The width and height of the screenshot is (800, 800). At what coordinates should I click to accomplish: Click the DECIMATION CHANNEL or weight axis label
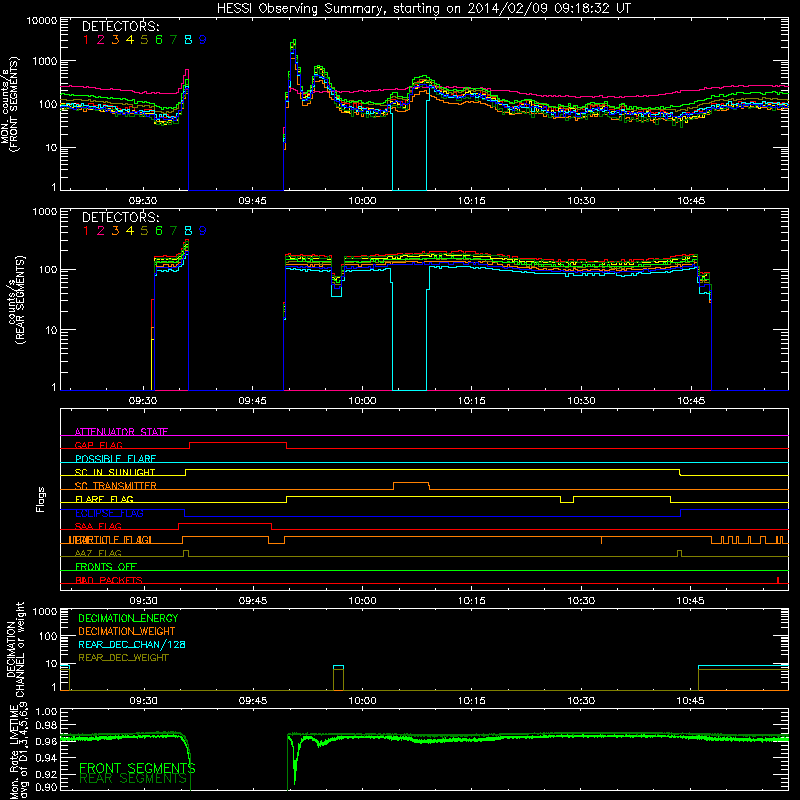14,649
